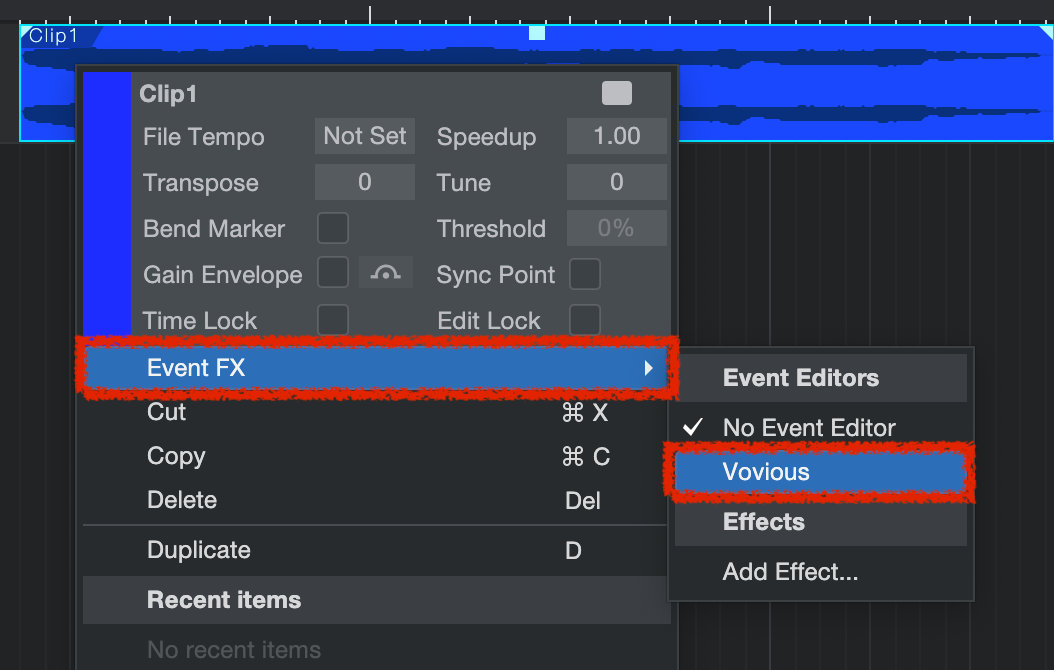
Task: Enable the Bend Marker checkbox
Action: (333, 228)
